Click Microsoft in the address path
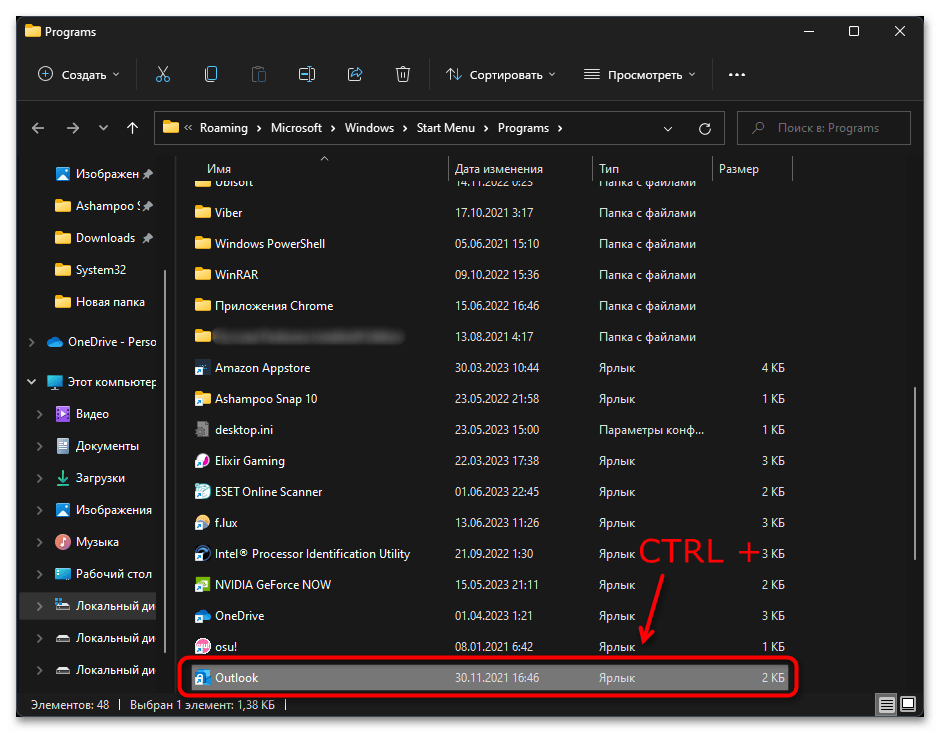Viewport: 940px width, 733px height. [x=296, y=128]
